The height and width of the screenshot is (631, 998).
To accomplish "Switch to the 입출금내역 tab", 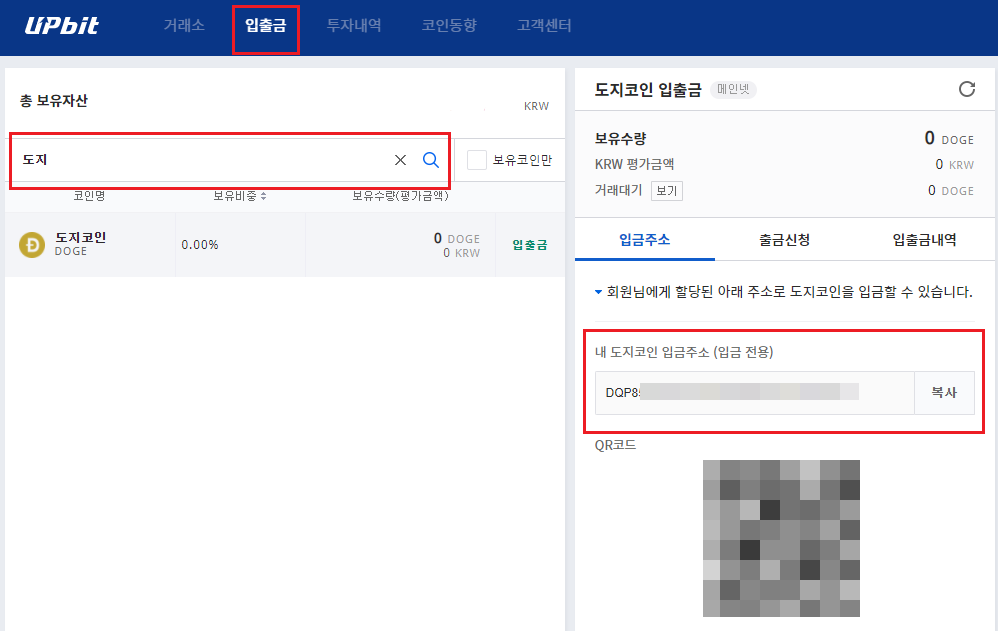I will point(925,240).
